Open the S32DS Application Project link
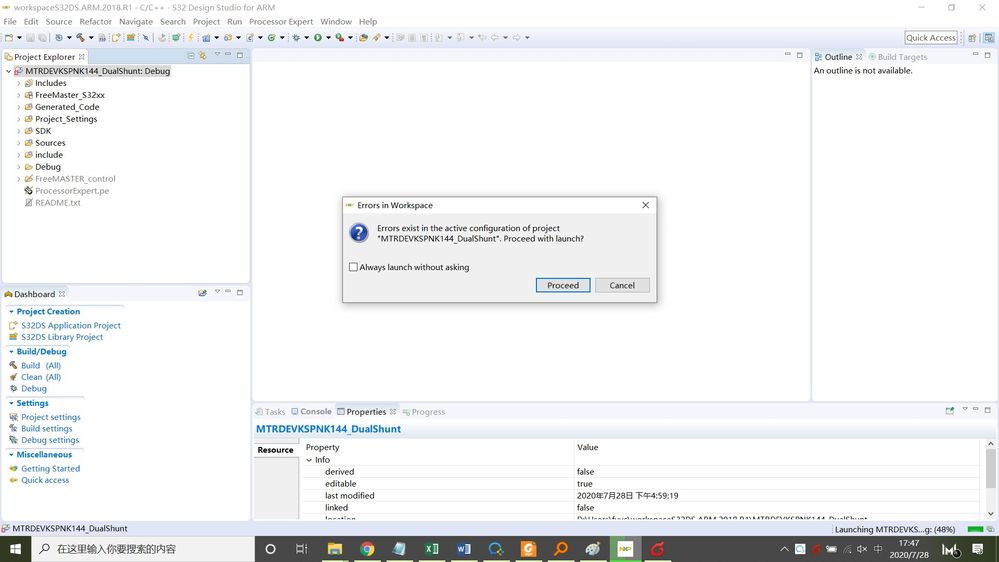999x562 pixels. tap(71, 325)
